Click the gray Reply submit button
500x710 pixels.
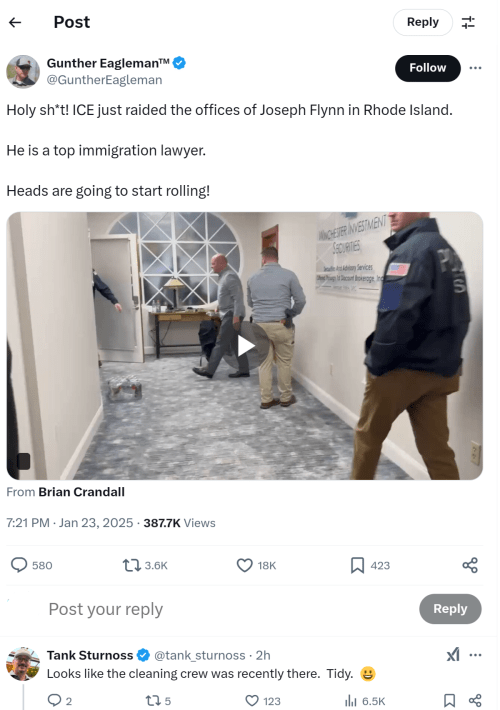coord(450,609)
